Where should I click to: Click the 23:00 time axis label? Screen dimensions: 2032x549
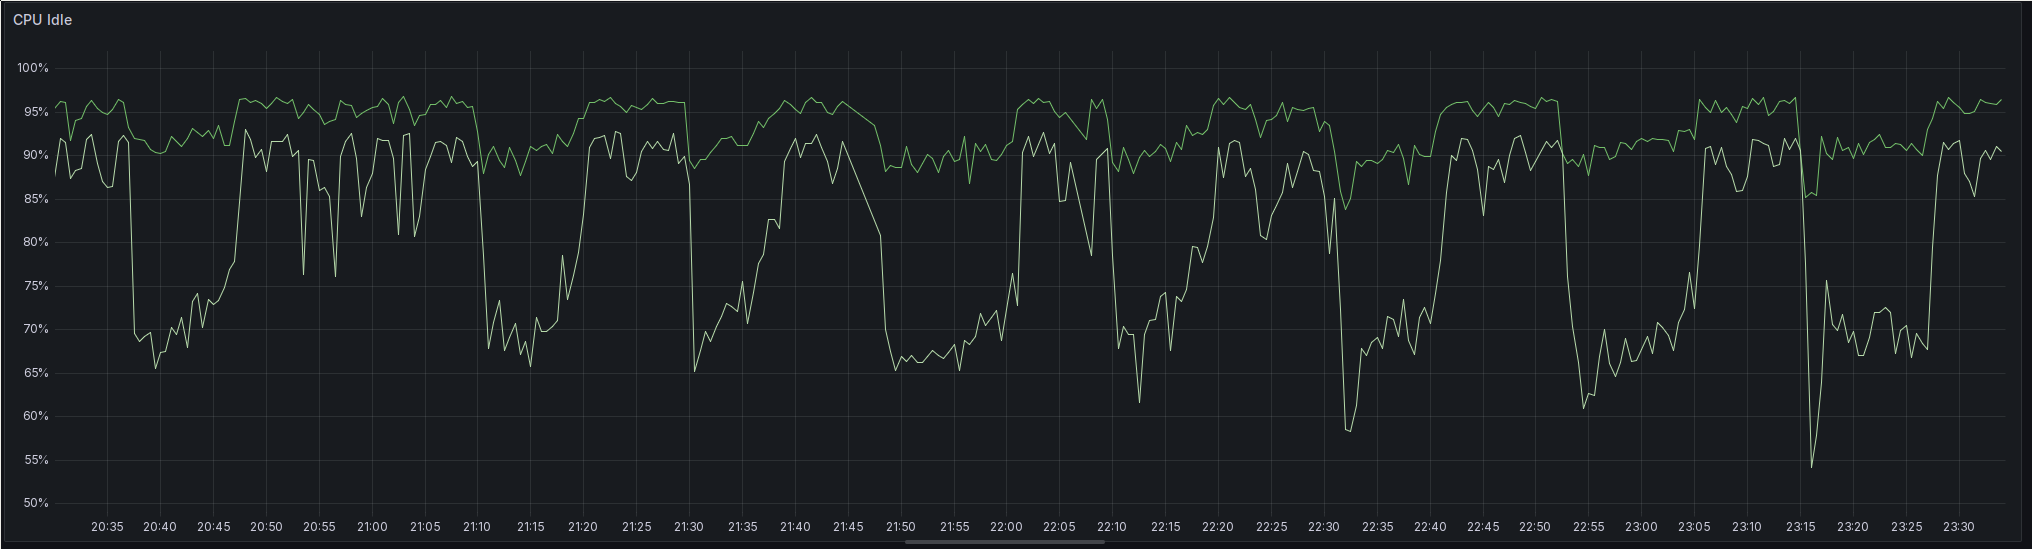(x=1641, y=527)
